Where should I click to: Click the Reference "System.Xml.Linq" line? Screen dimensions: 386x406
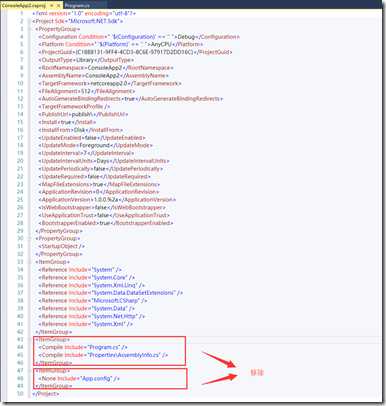[x=92, y=285]
